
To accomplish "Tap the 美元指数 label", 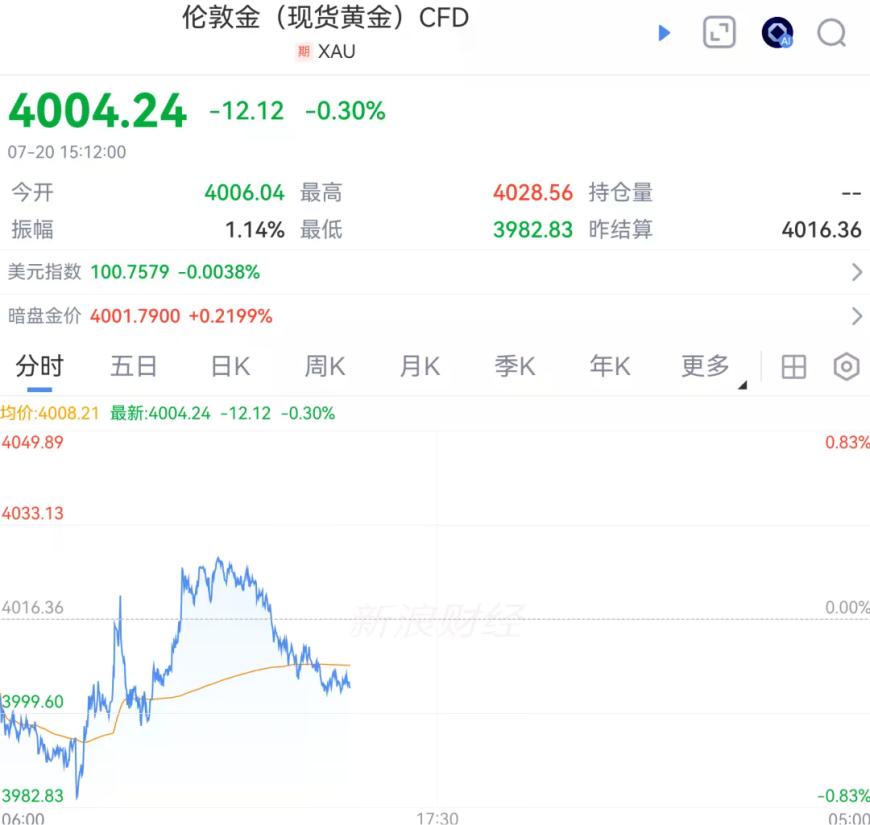I will point(44,272).
